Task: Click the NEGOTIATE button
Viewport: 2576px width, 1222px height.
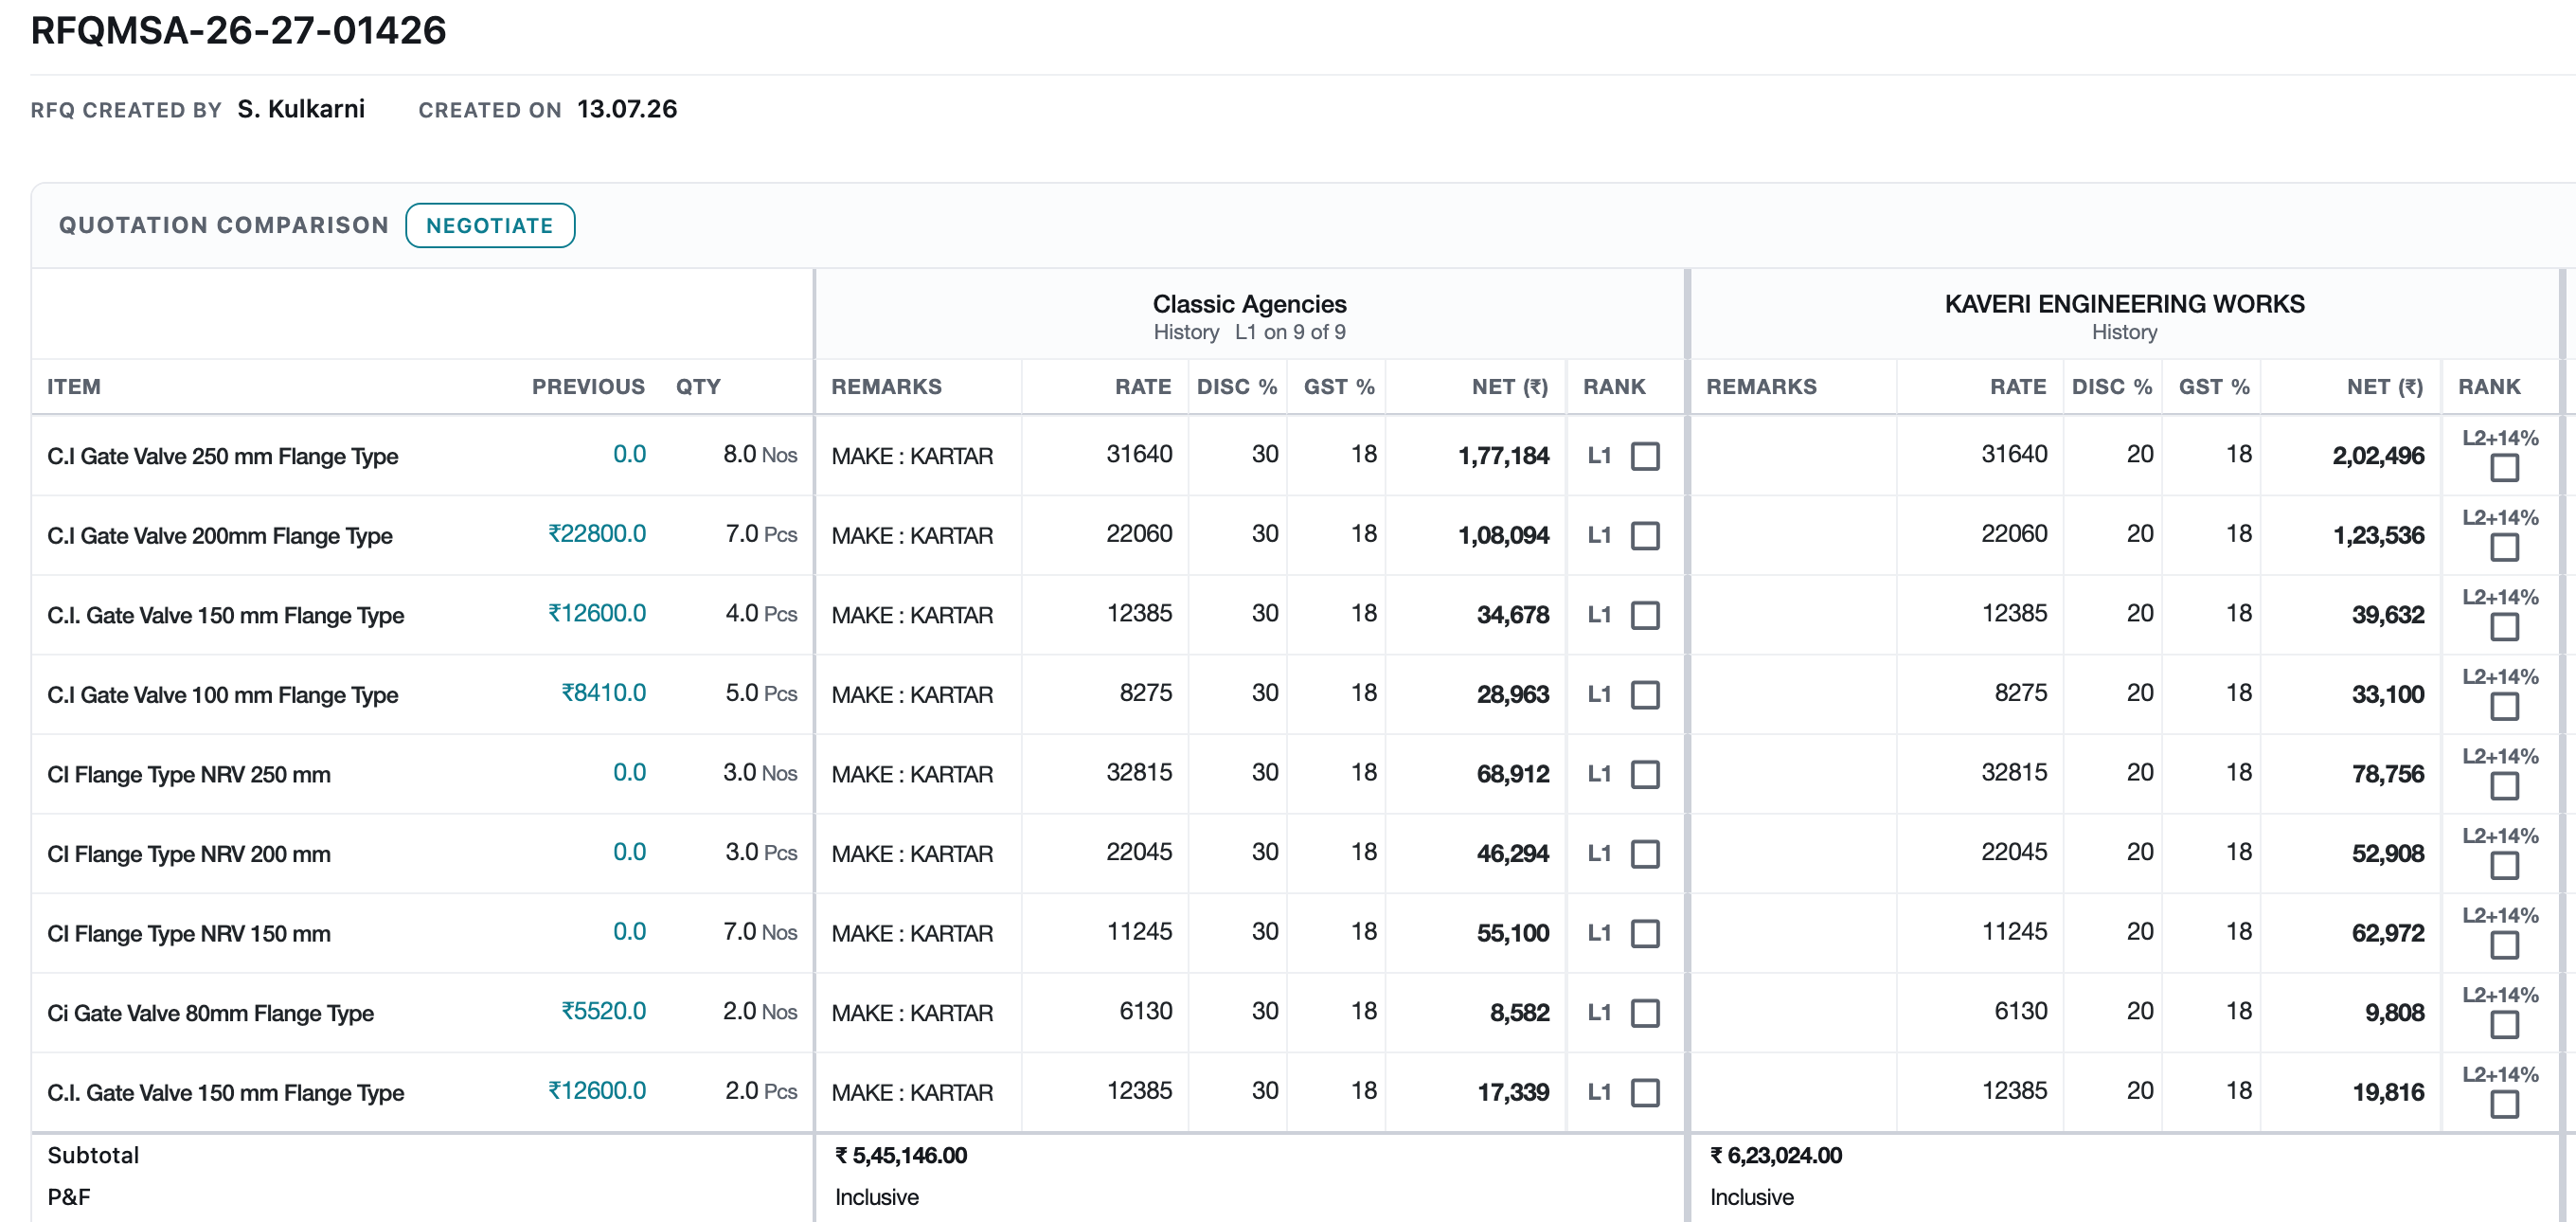Action: 490,225
